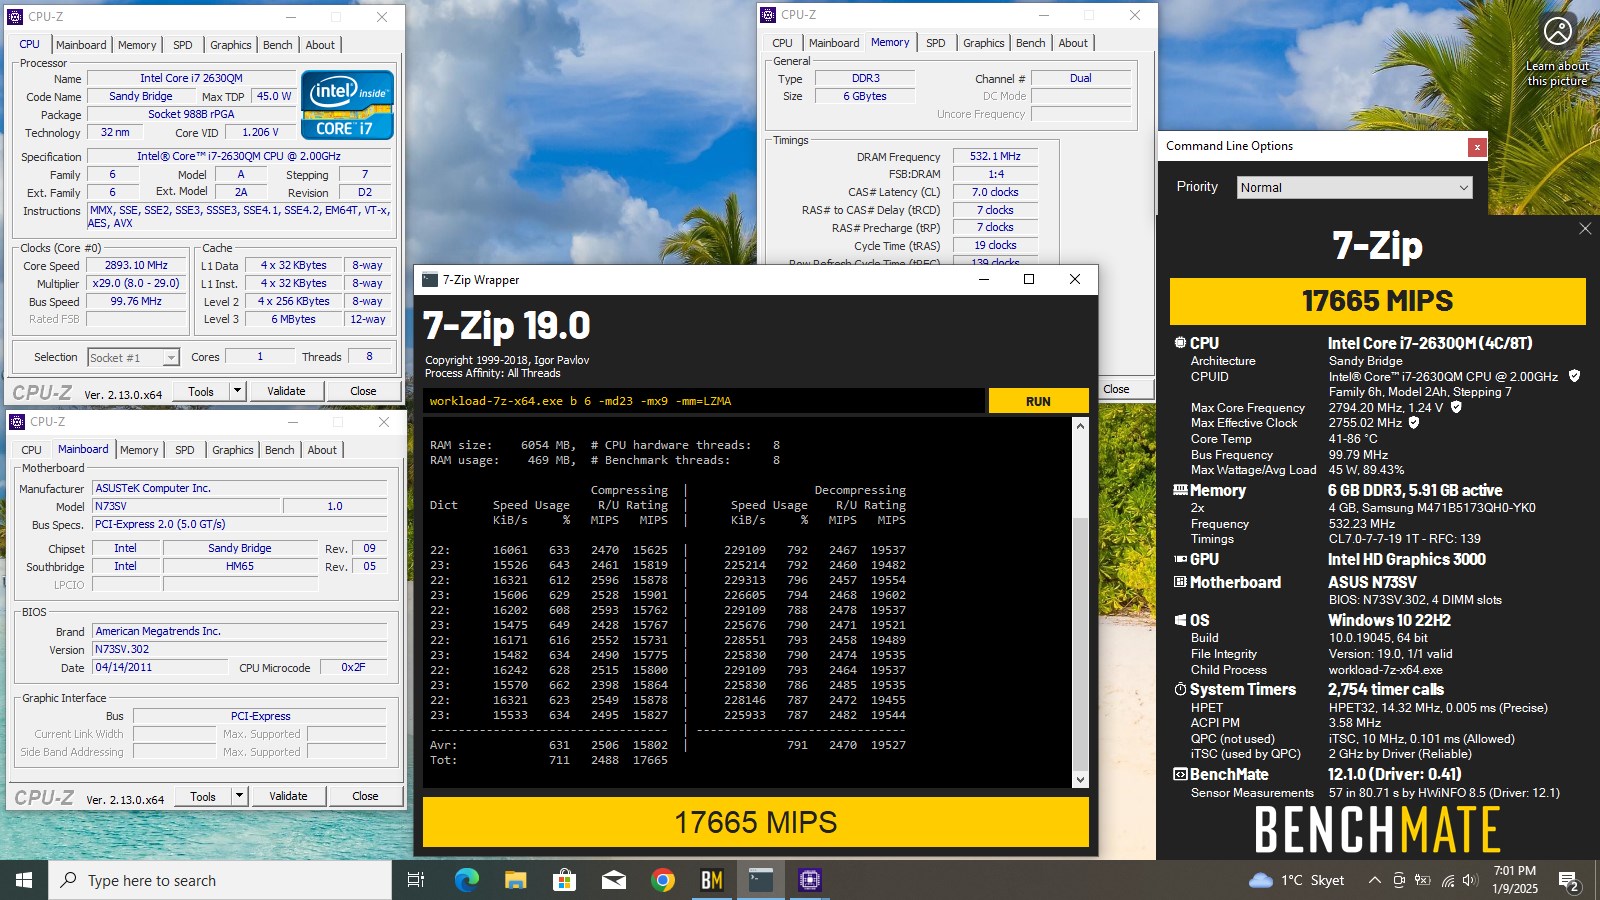Open the Socket #1 selection dropdown
This screenshot has width=1600, height=900.
coord(133,357)
